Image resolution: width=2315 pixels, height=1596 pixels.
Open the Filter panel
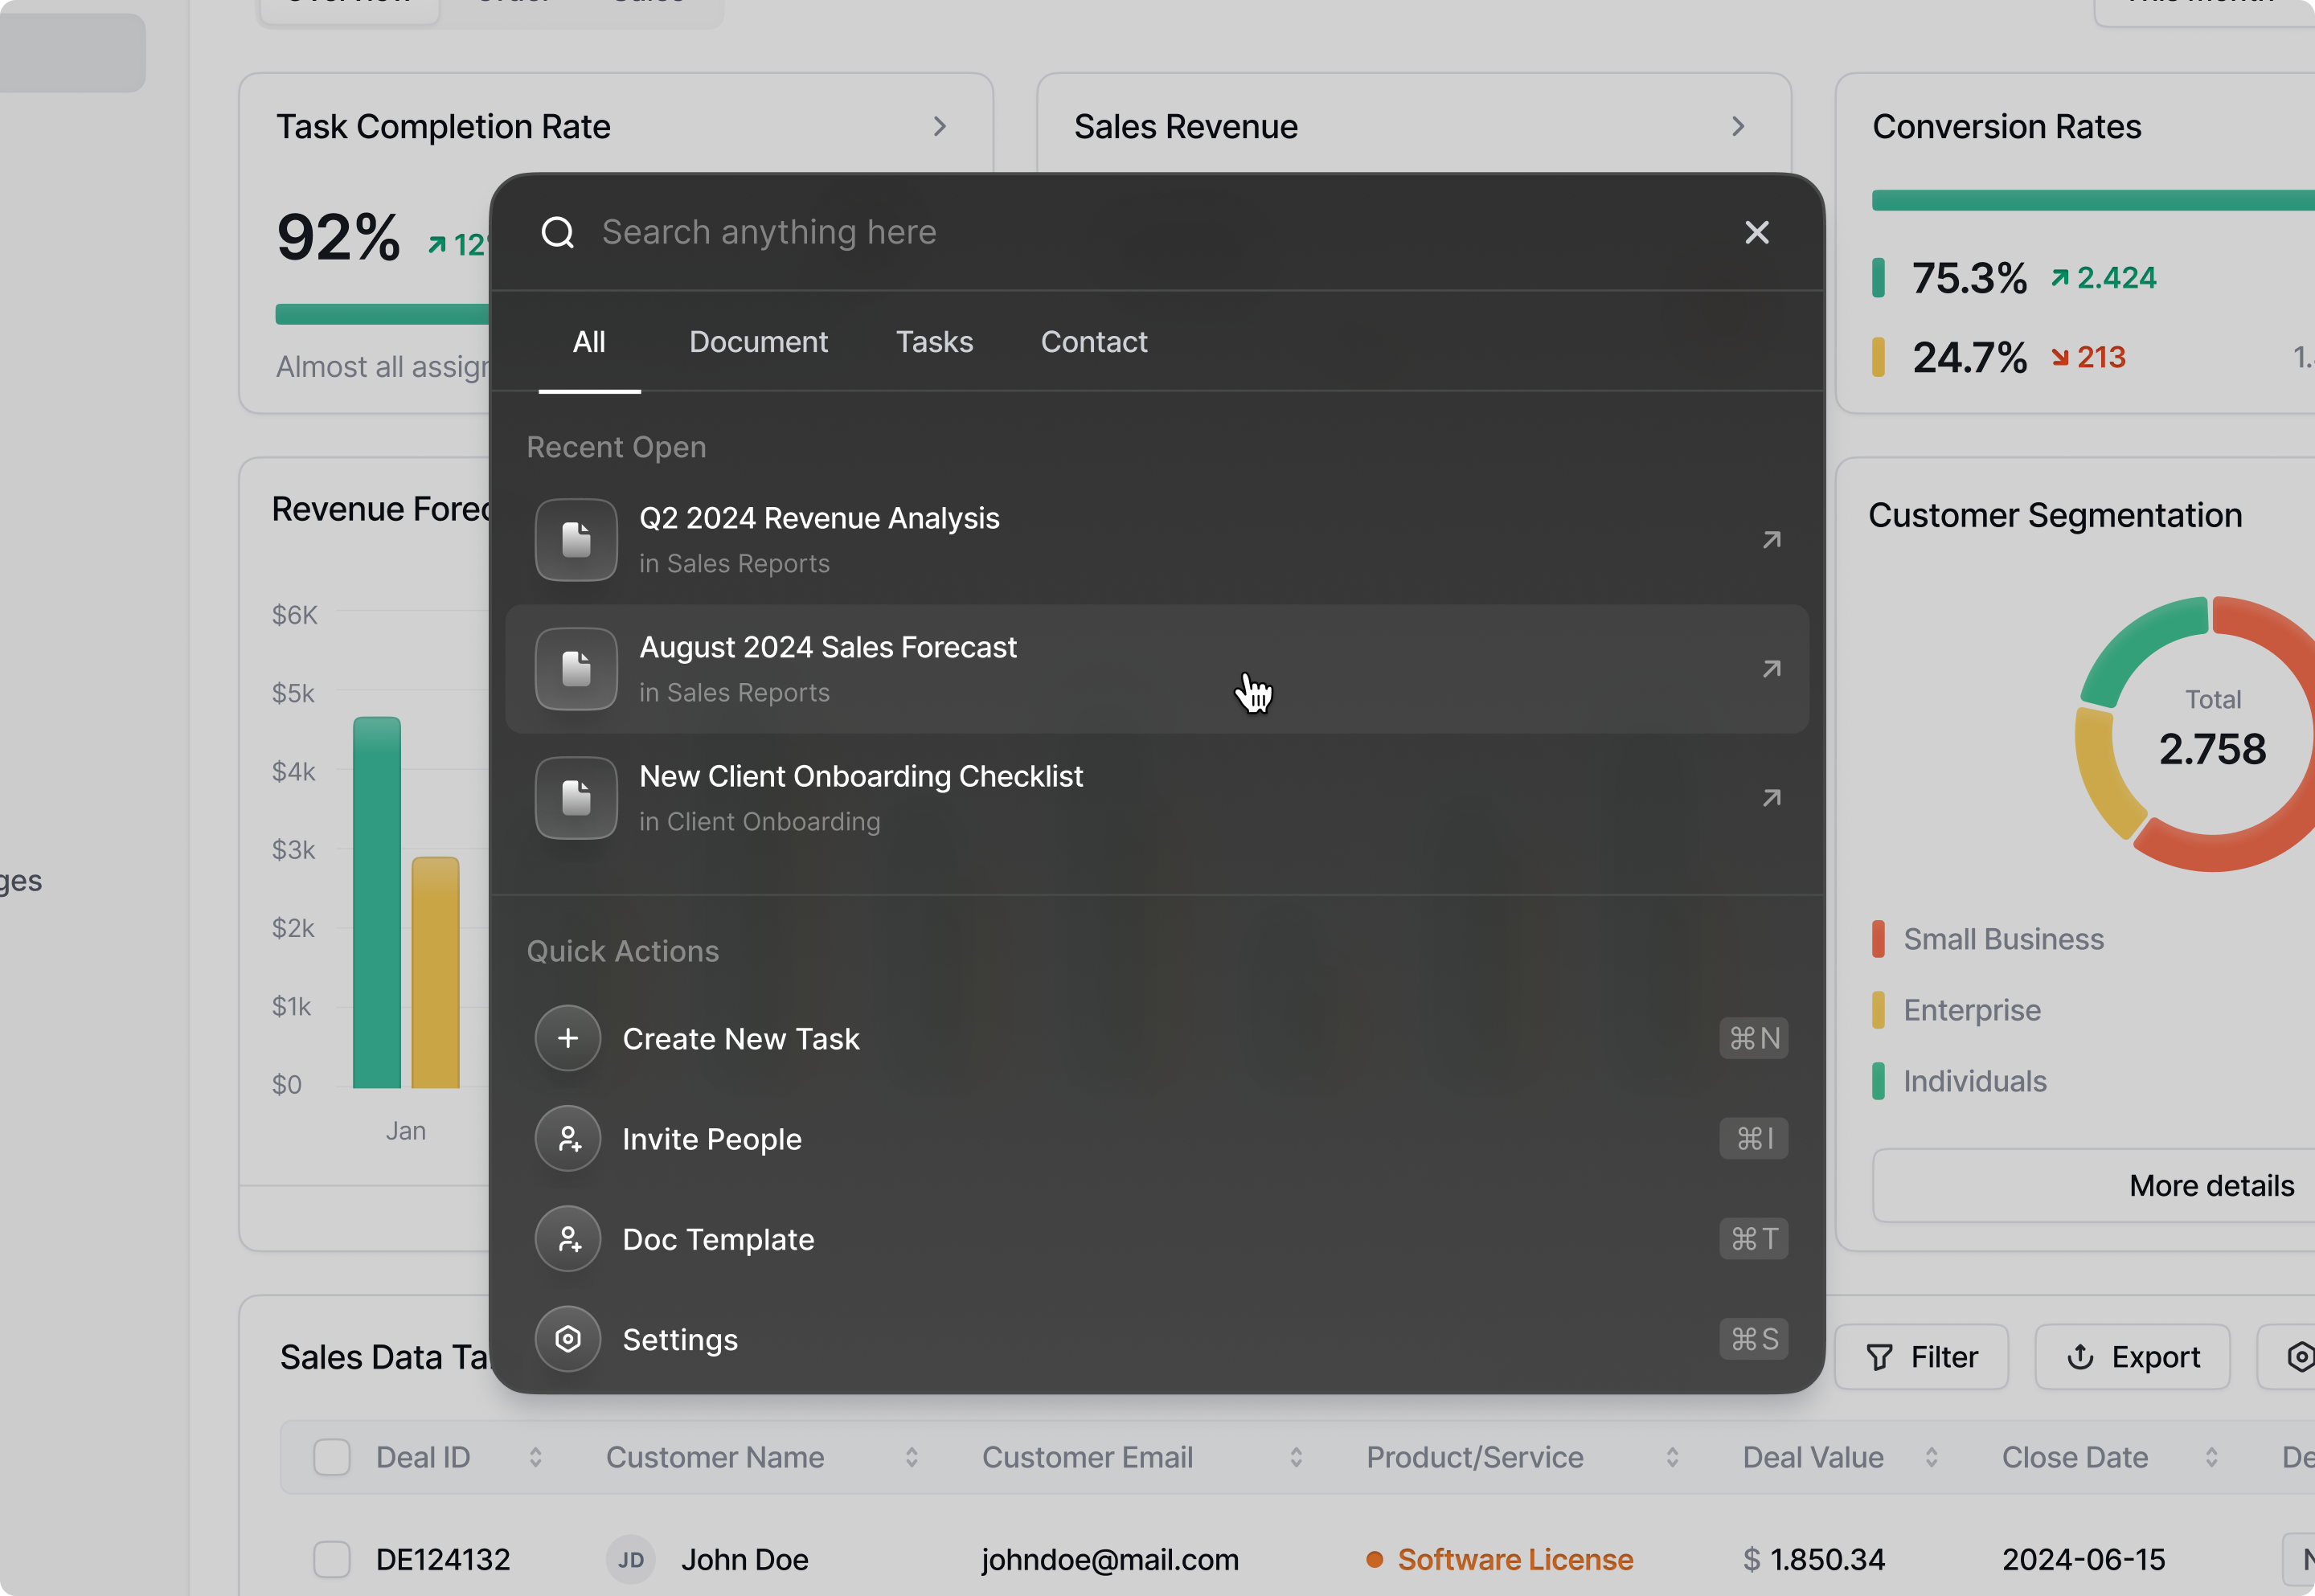pos(1921,1356)
